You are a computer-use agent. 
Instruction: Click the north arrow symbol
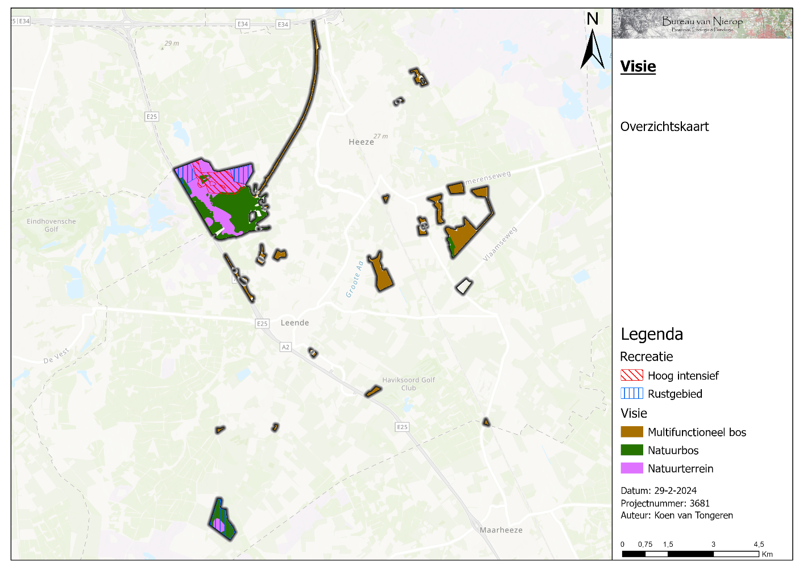pyautogui.click(x=592, y=40)
